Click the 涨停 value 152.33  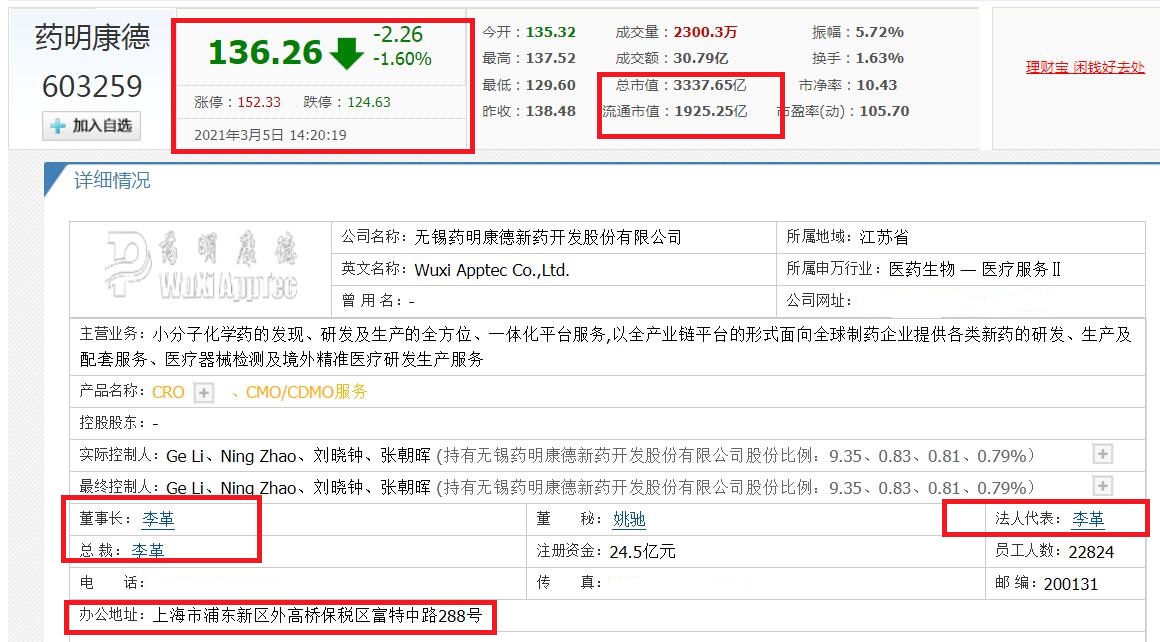pyautogui.click(x=259, y=102)
